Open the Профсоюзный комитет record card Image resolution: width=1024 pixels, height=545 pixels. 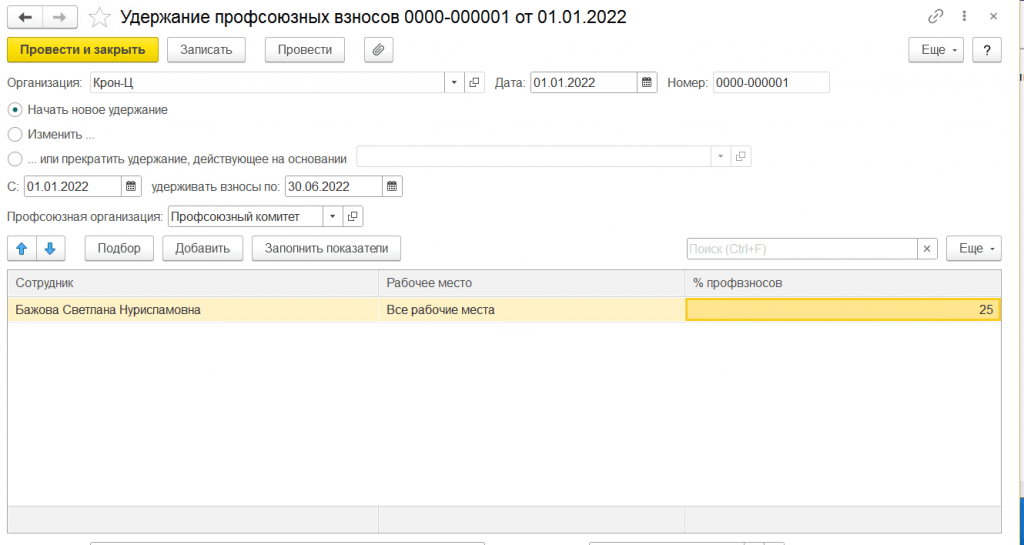point(353,217)
